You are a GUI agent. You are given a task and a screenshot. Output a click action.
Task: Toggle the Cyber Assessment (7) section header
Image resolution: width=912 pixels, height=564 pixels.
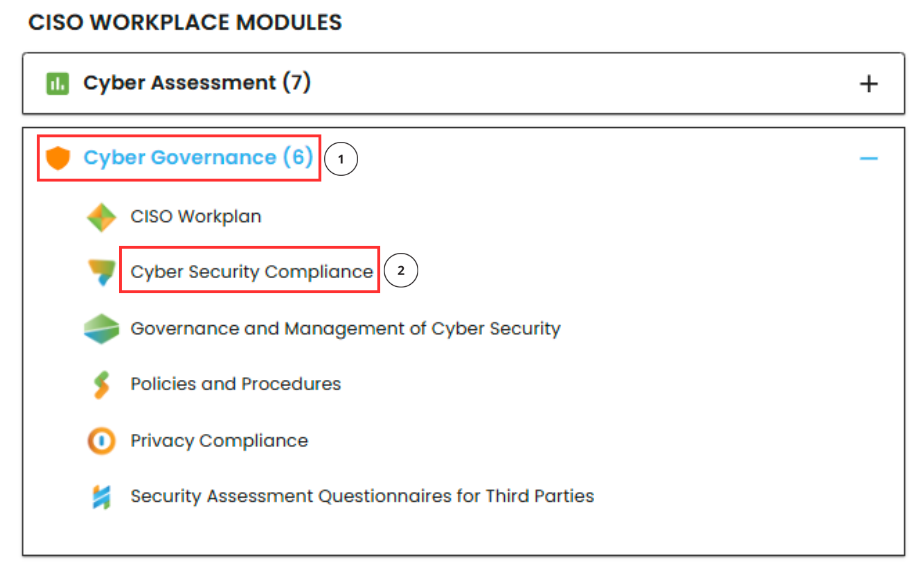pyautogui.click(x=197, y=83)
